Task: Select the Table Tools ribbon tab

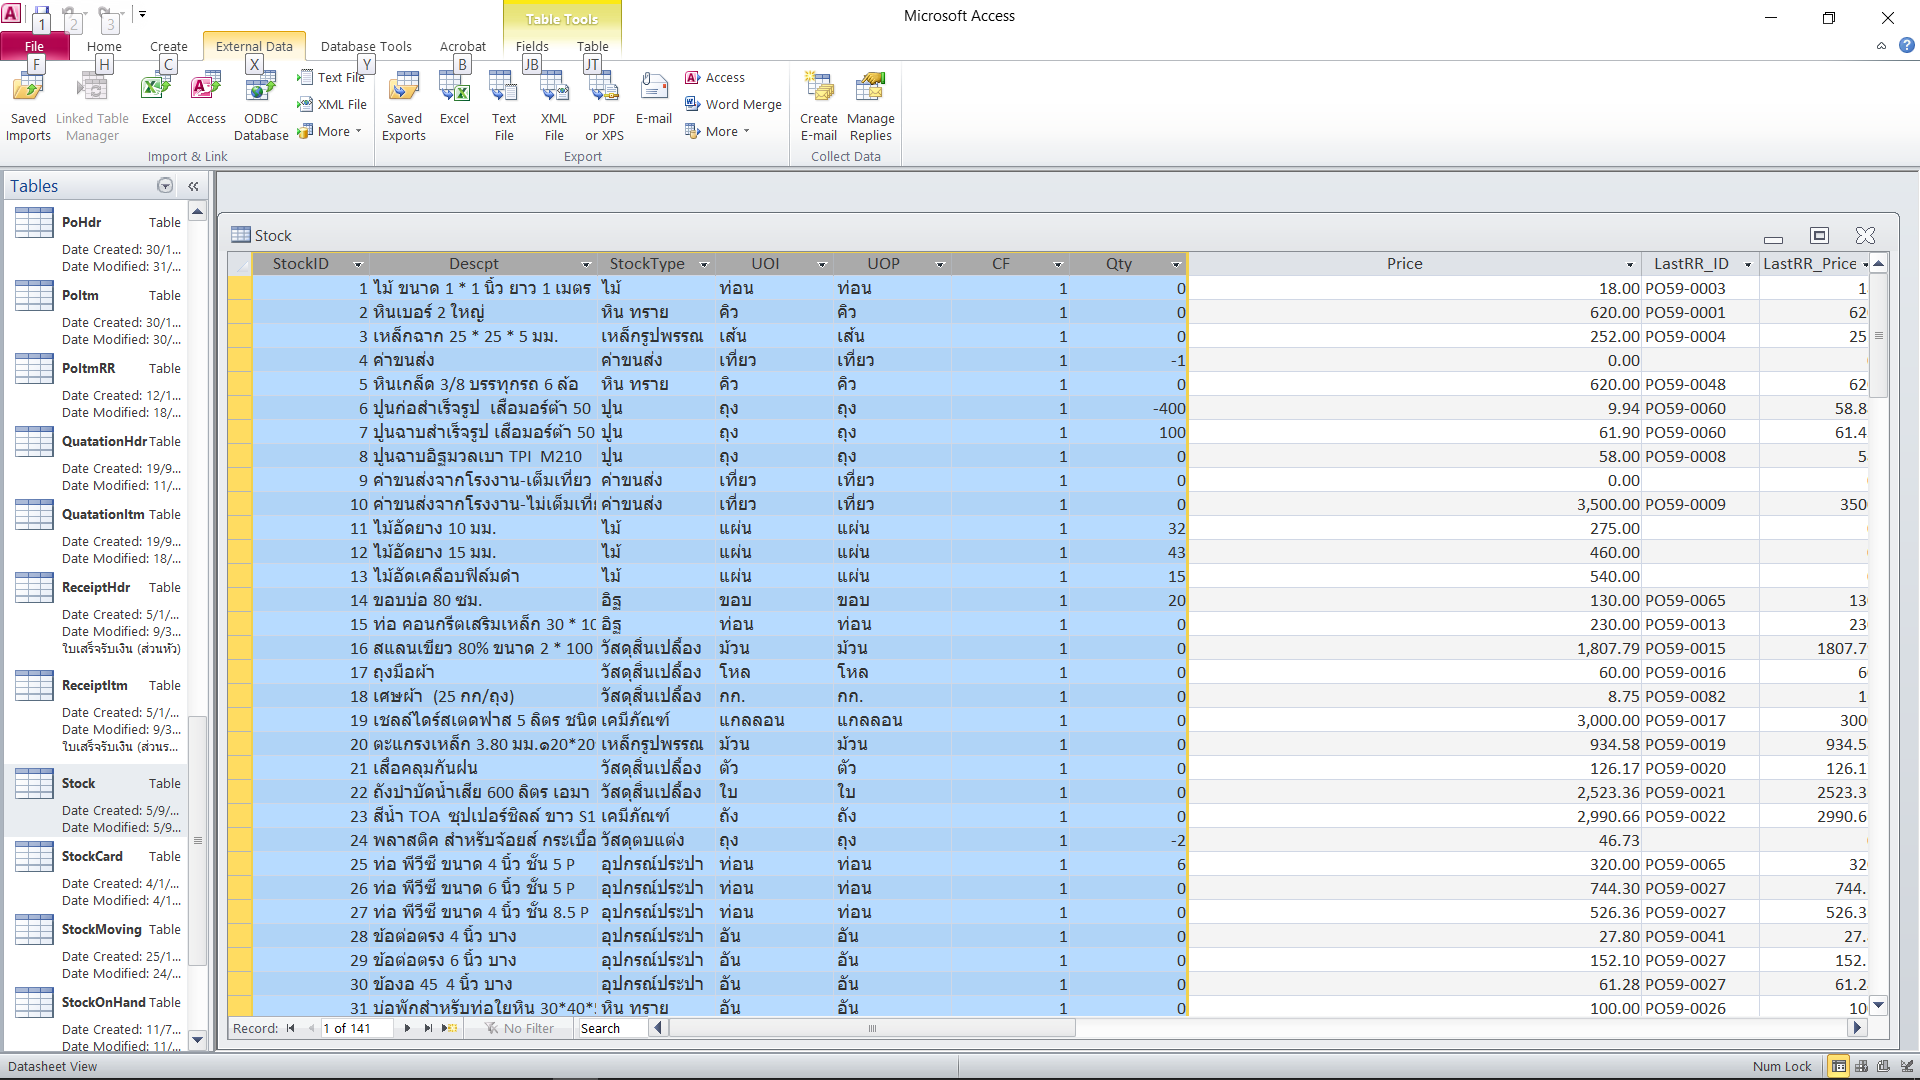Action: point(560,16)
